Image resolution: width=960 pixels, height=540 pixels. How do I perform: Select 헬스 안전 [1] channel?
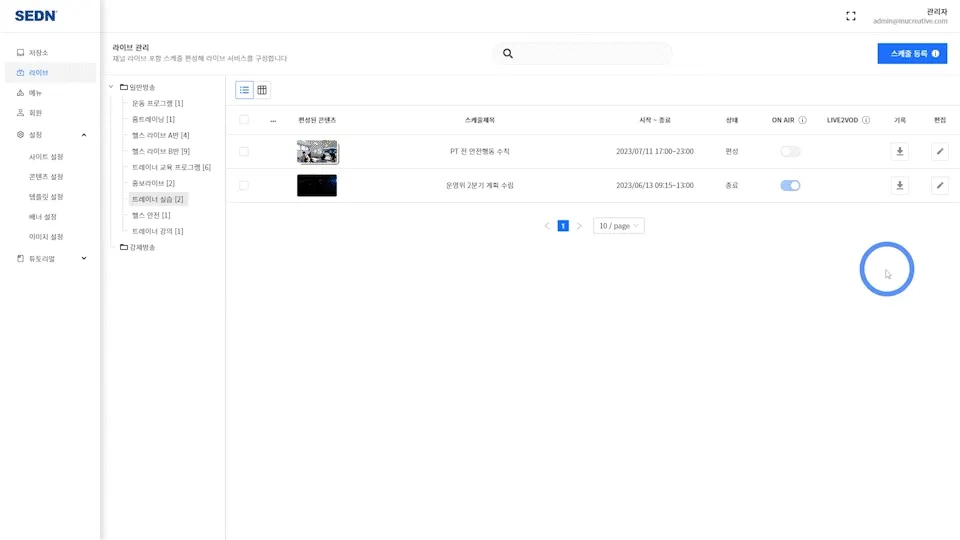(x=151, y=215)
